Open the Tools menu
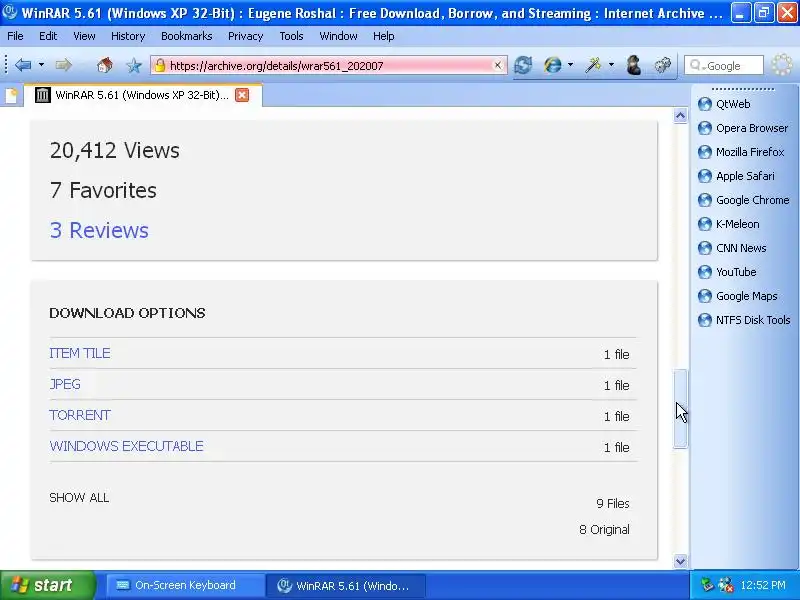Screen dimensions: 800x600 tap(291, 36)
